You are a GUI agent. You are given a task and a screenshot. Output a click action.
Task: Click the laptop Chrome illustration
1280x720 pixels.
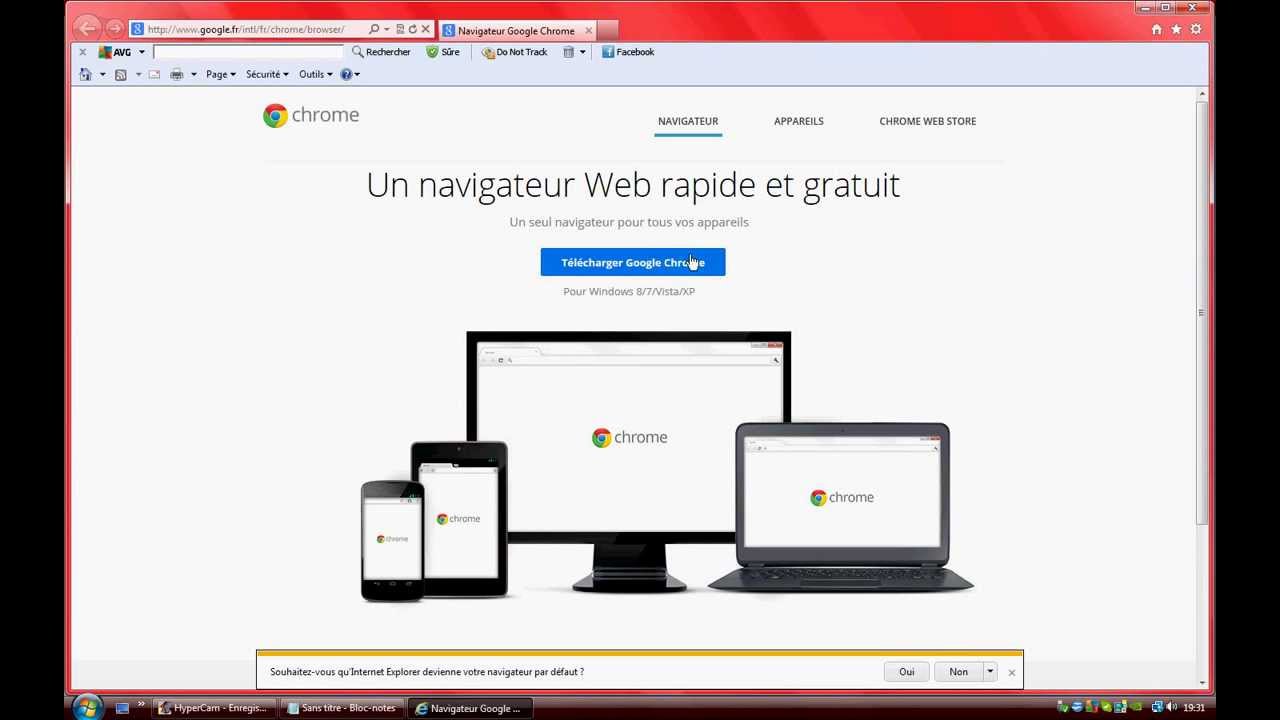(842, 508)
